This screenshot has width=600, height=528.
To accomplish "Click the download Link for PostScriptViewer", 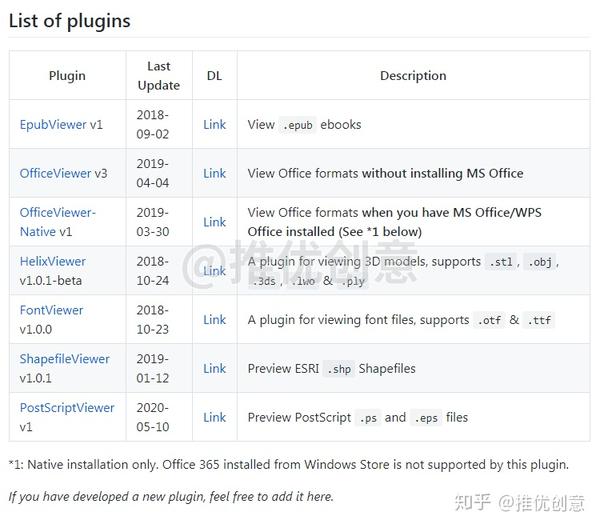I will click(214, 418).
